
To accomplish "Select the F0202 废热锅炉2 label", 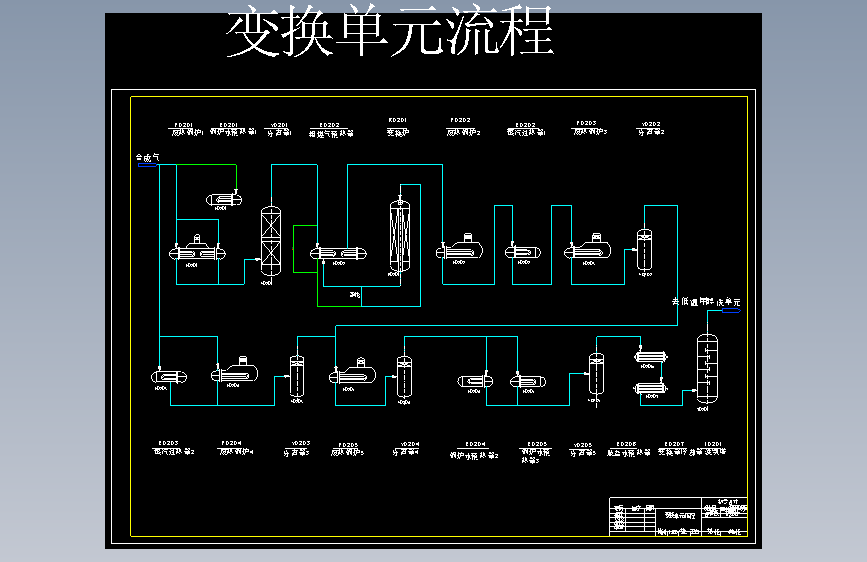I will click(x=463, y=127).
